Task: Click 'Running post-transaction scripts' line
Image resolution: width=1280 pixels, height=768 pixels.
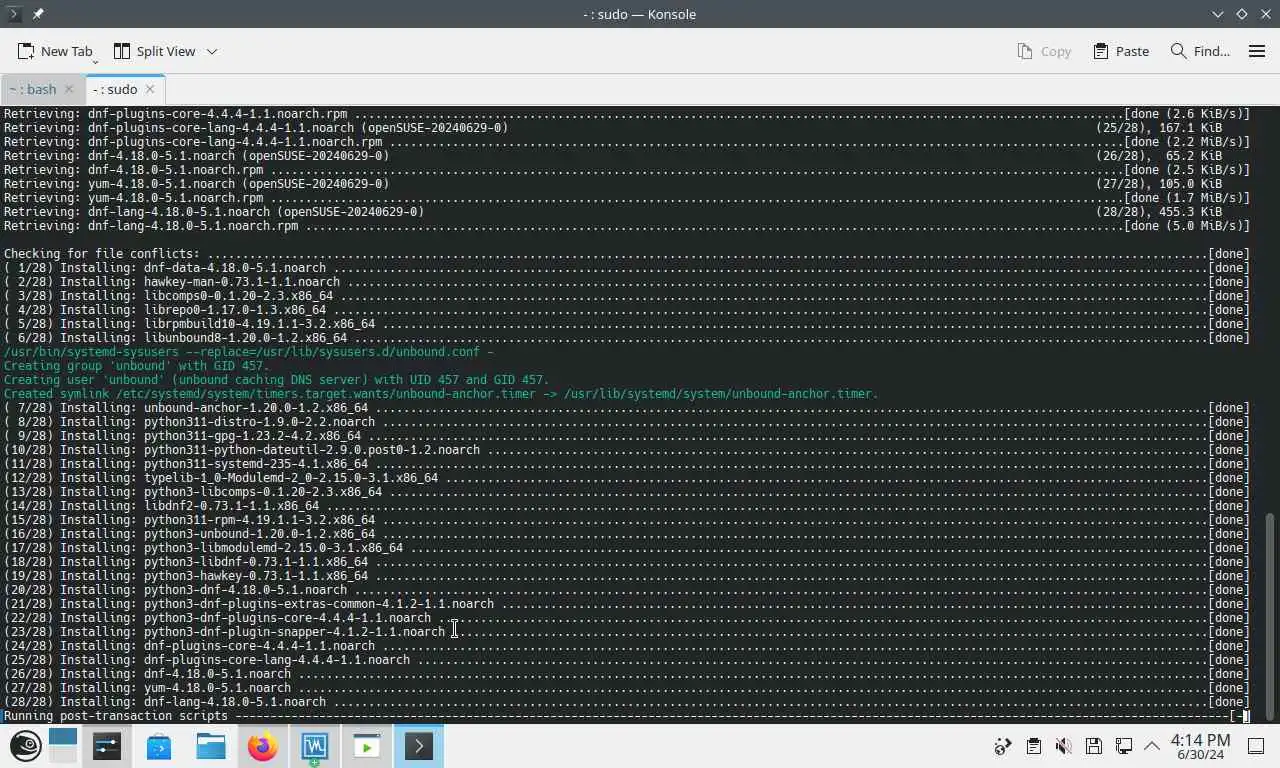Action: coord(627,716)
